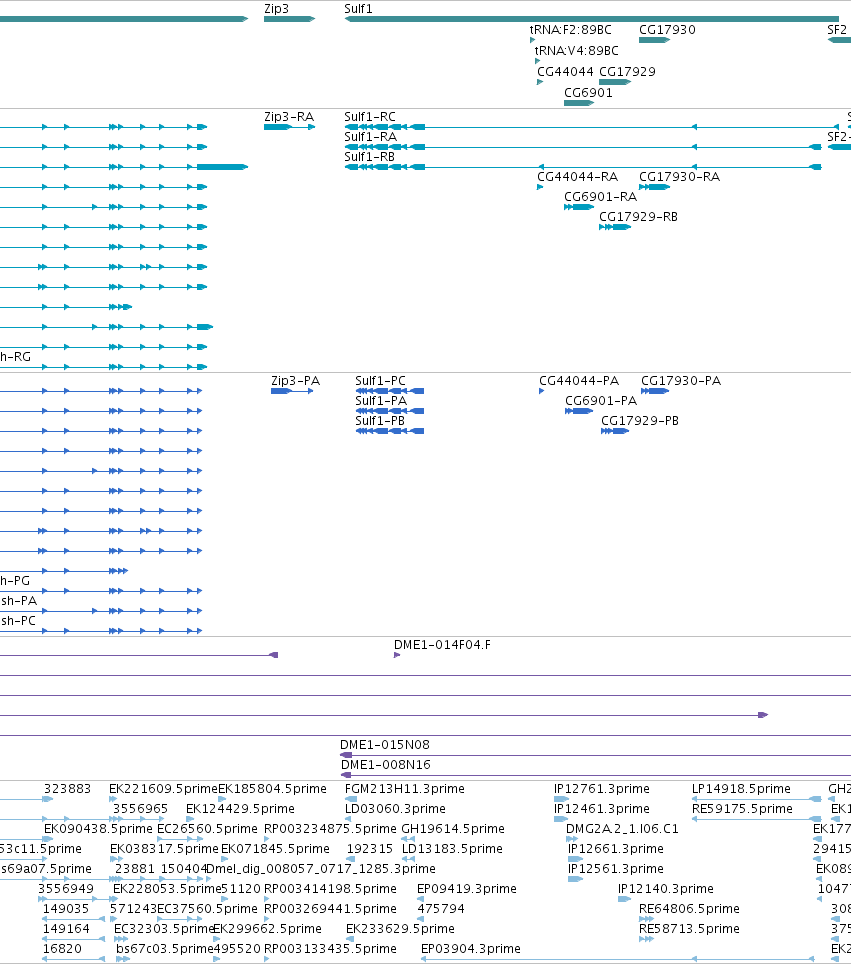Select the CG17930-RA transcript label
This screenshot has width=851, height=964.
tap(679, 176)
